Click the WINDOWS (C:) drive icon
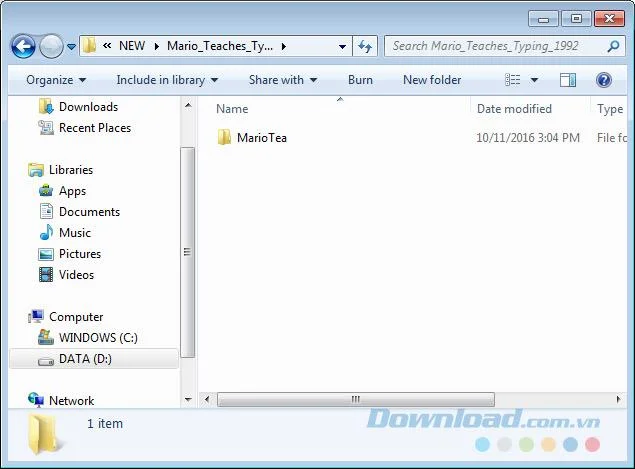The height and width of the screenshot is (469, 635). tap(46, 337)
